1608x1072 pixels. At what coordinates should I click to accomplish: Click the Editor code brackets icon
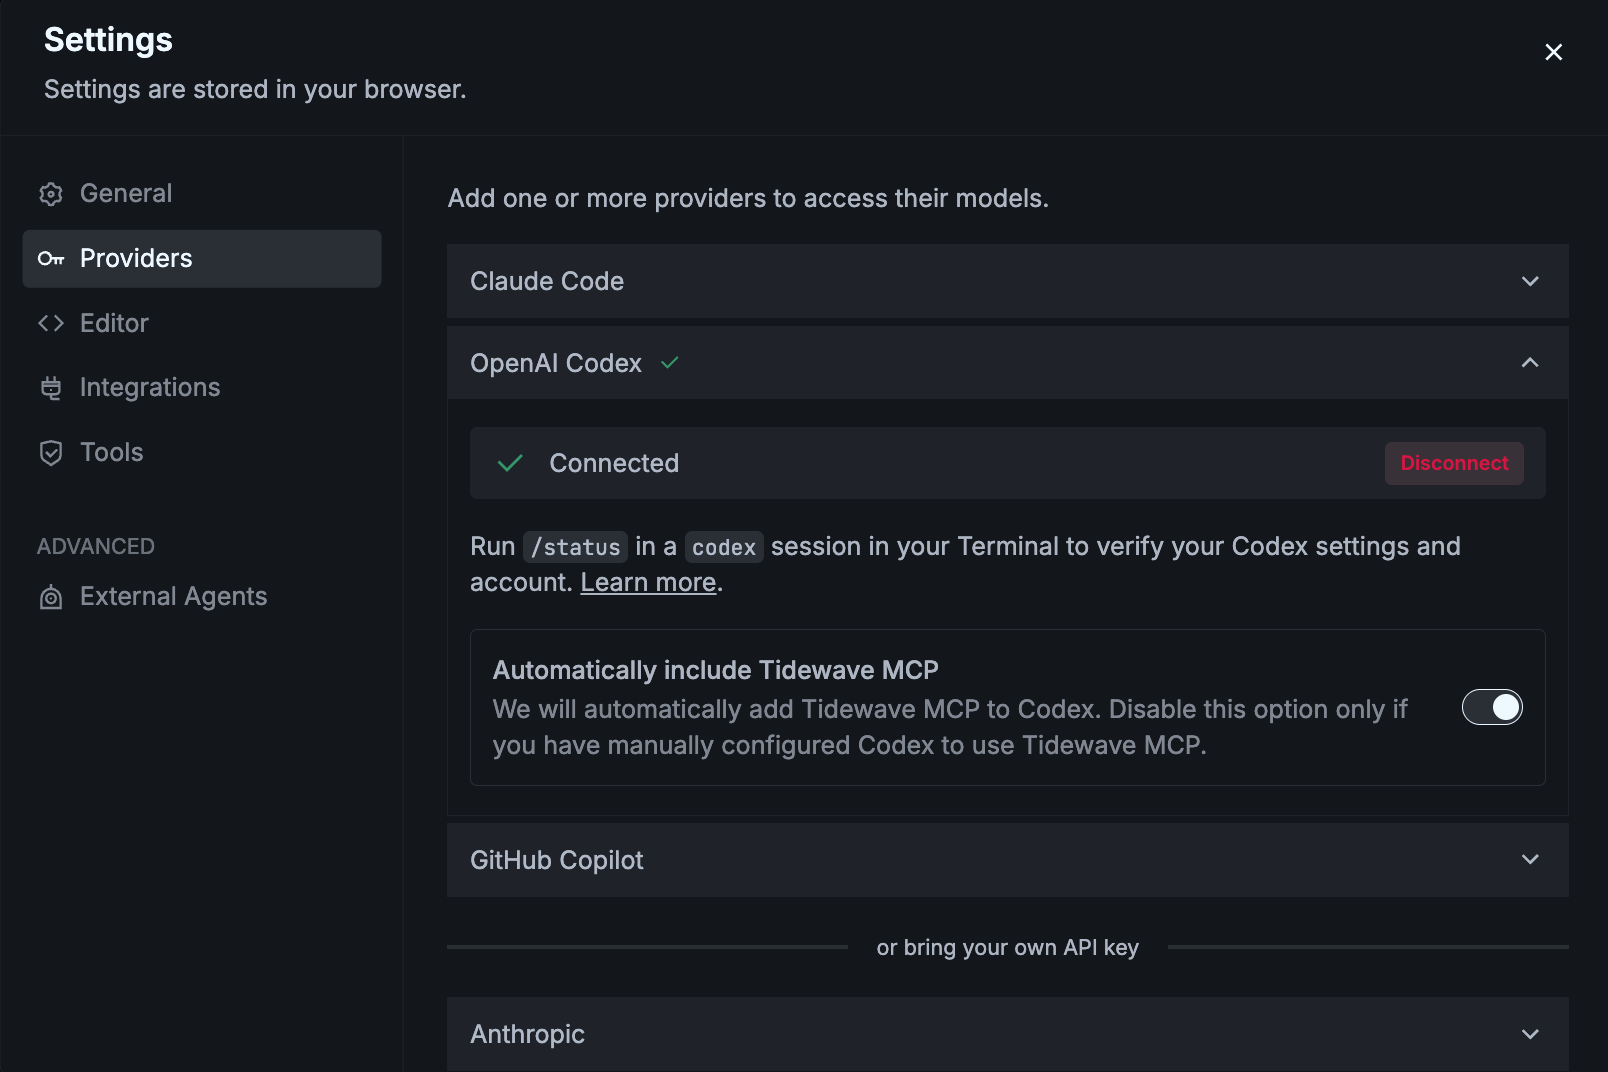[51, 323]
